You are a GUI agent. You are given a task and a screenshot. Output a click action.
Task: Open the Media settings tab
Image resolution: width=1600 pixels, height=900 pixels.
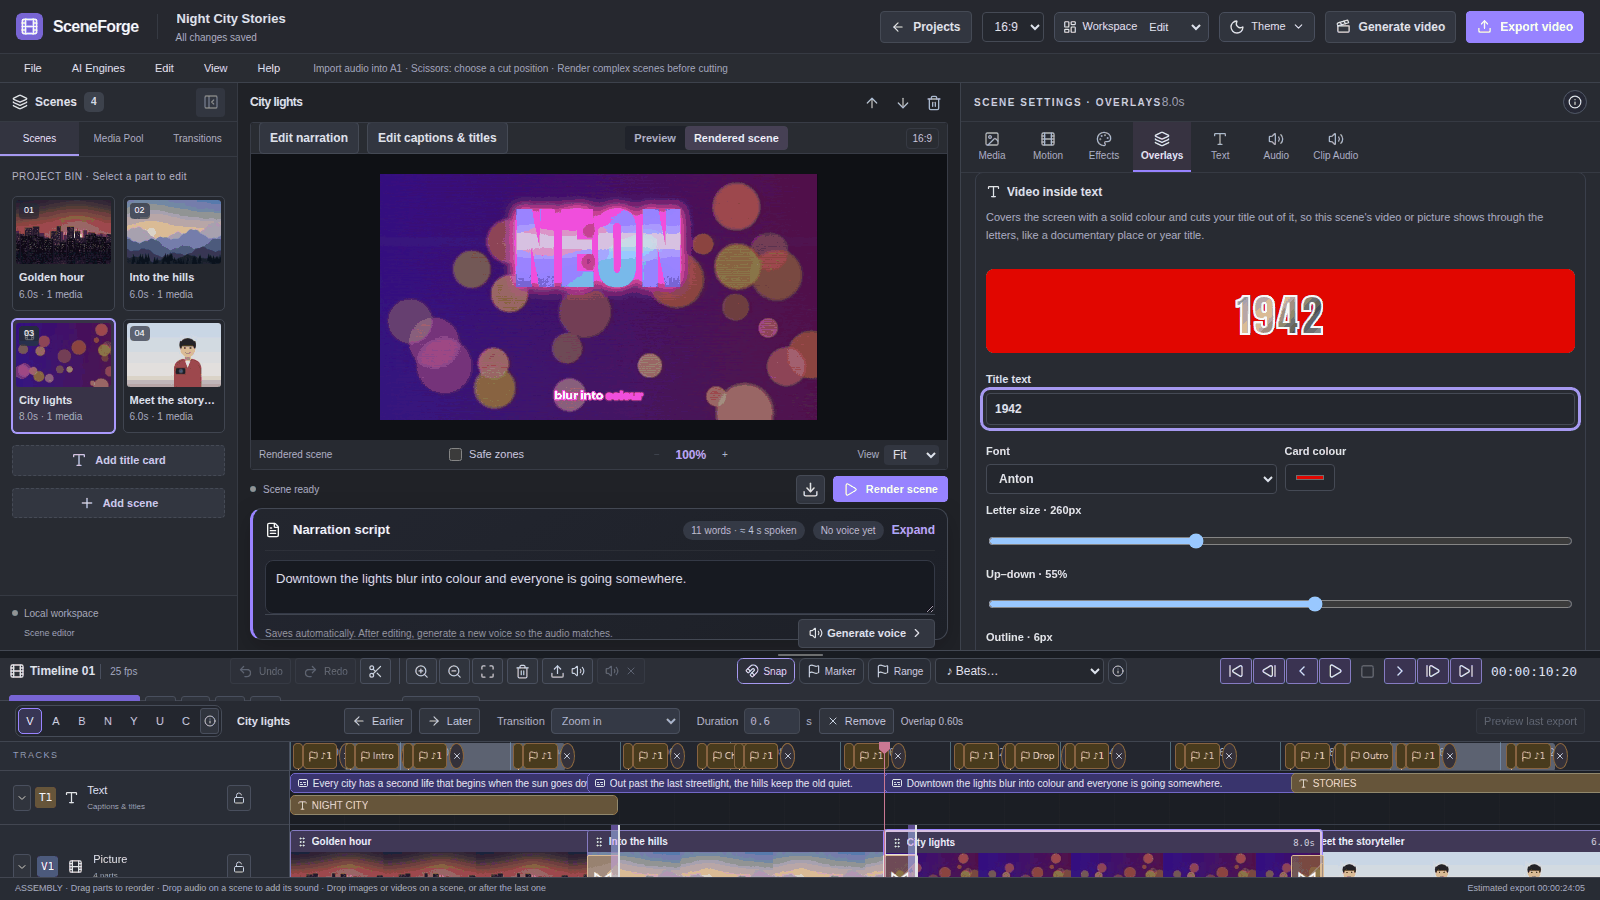992,146
